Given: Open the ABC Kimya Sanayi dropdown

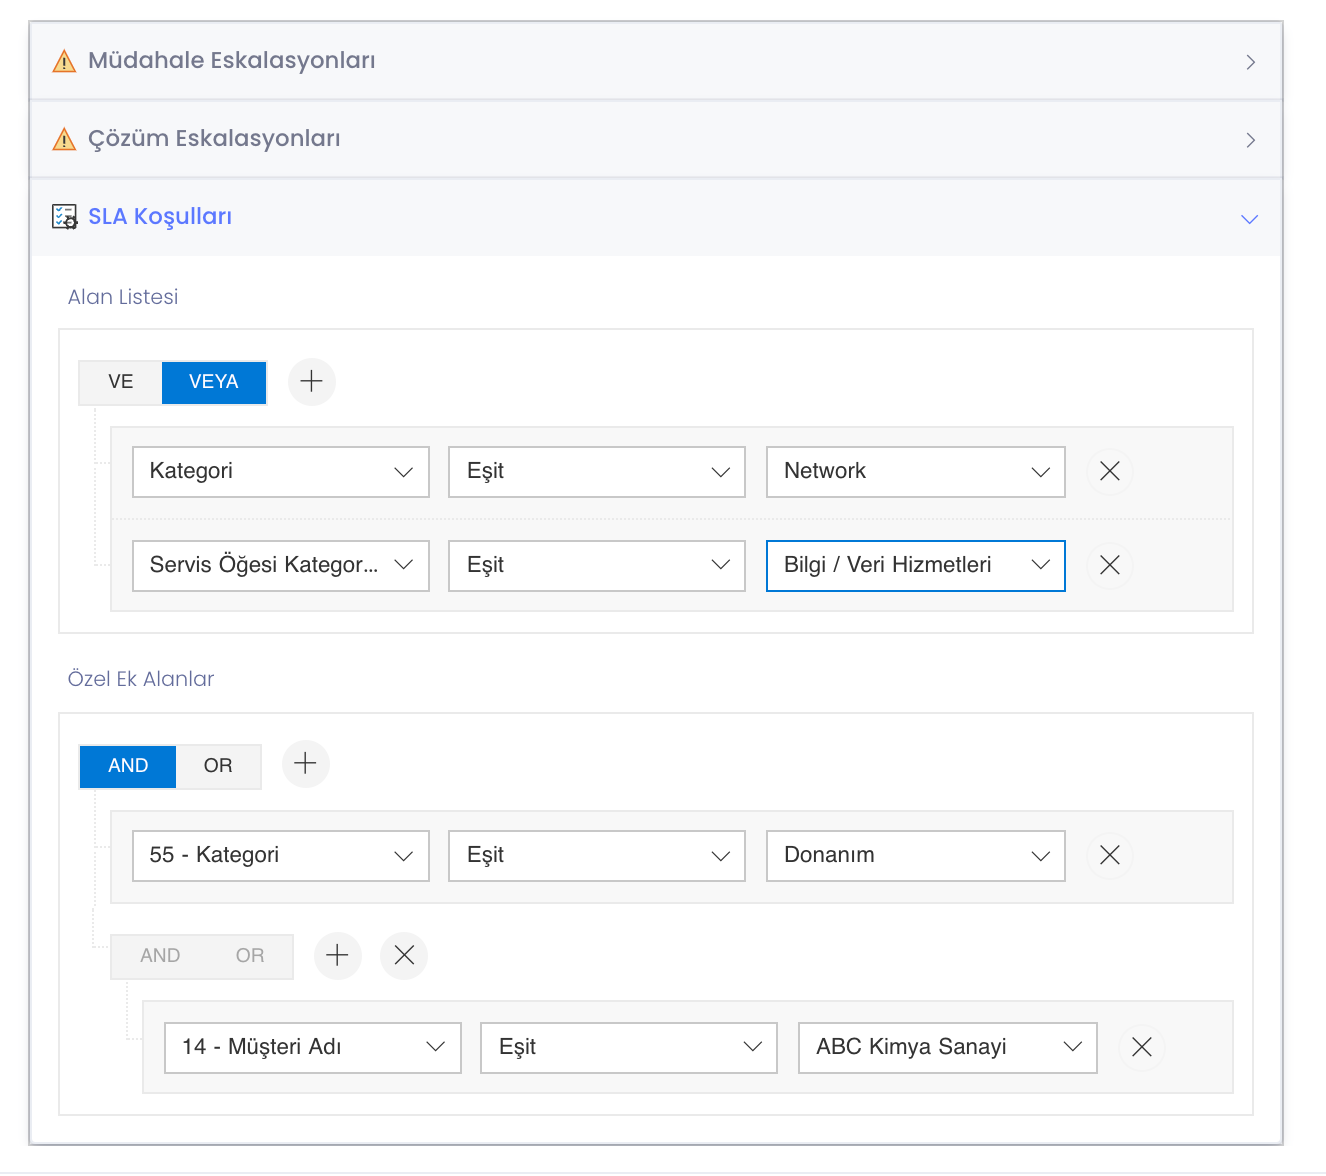Looking at the screenshot, I should tap(947, 1048).
